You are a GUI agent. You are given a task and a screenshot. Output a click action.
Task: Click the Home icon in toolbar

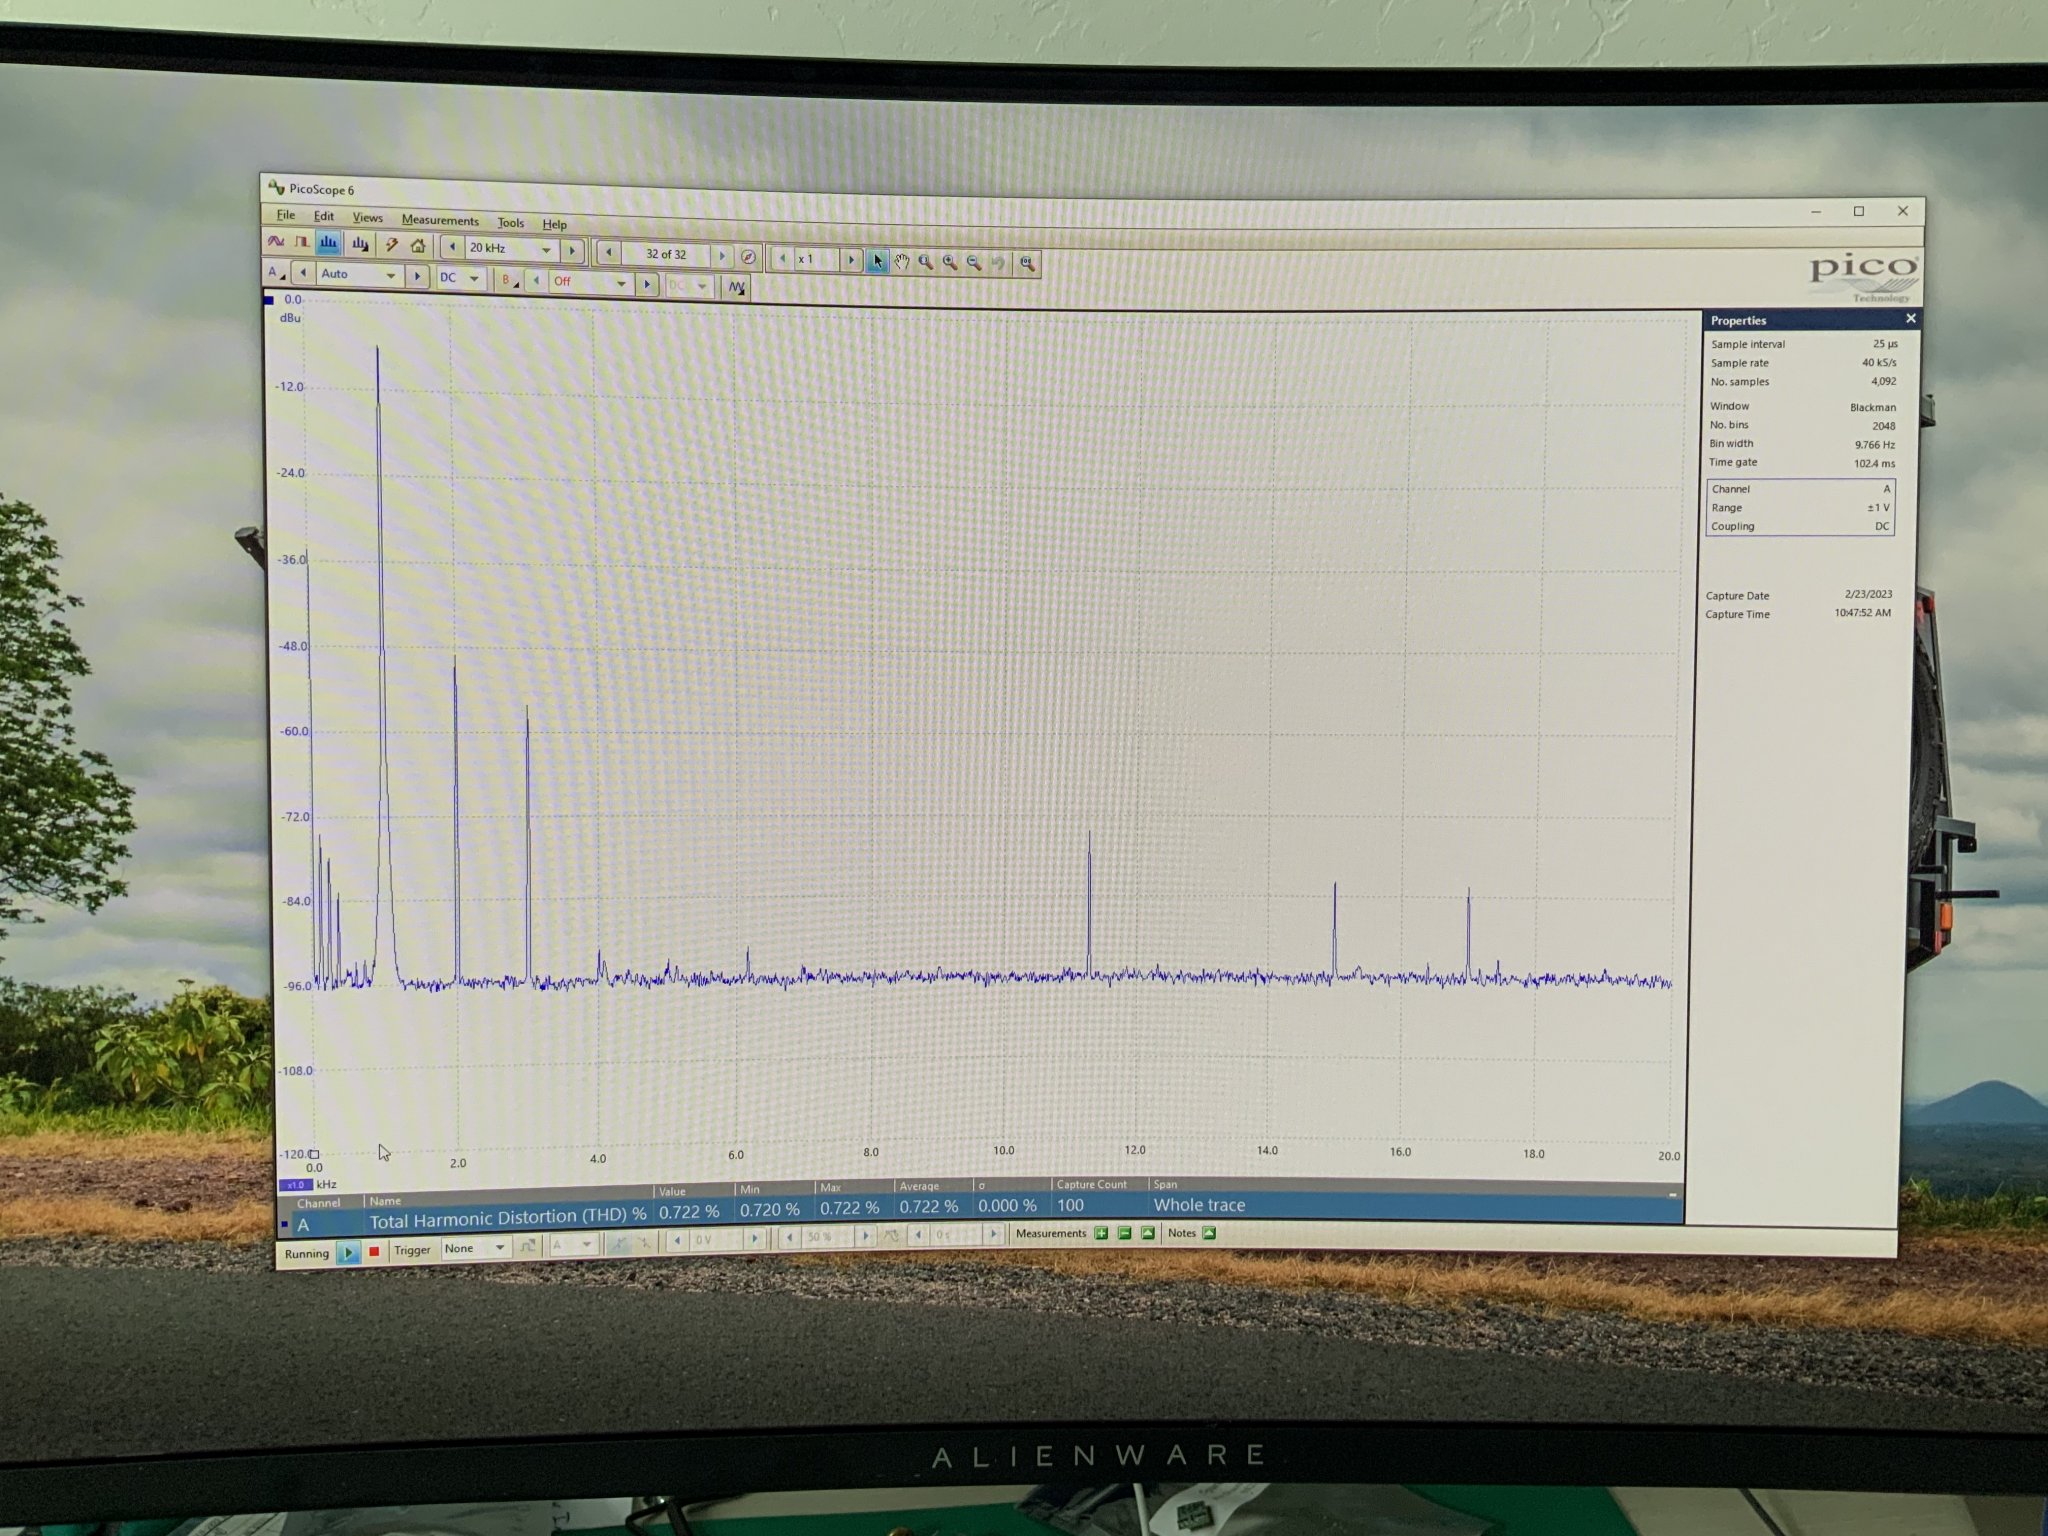tap(418, 246)
